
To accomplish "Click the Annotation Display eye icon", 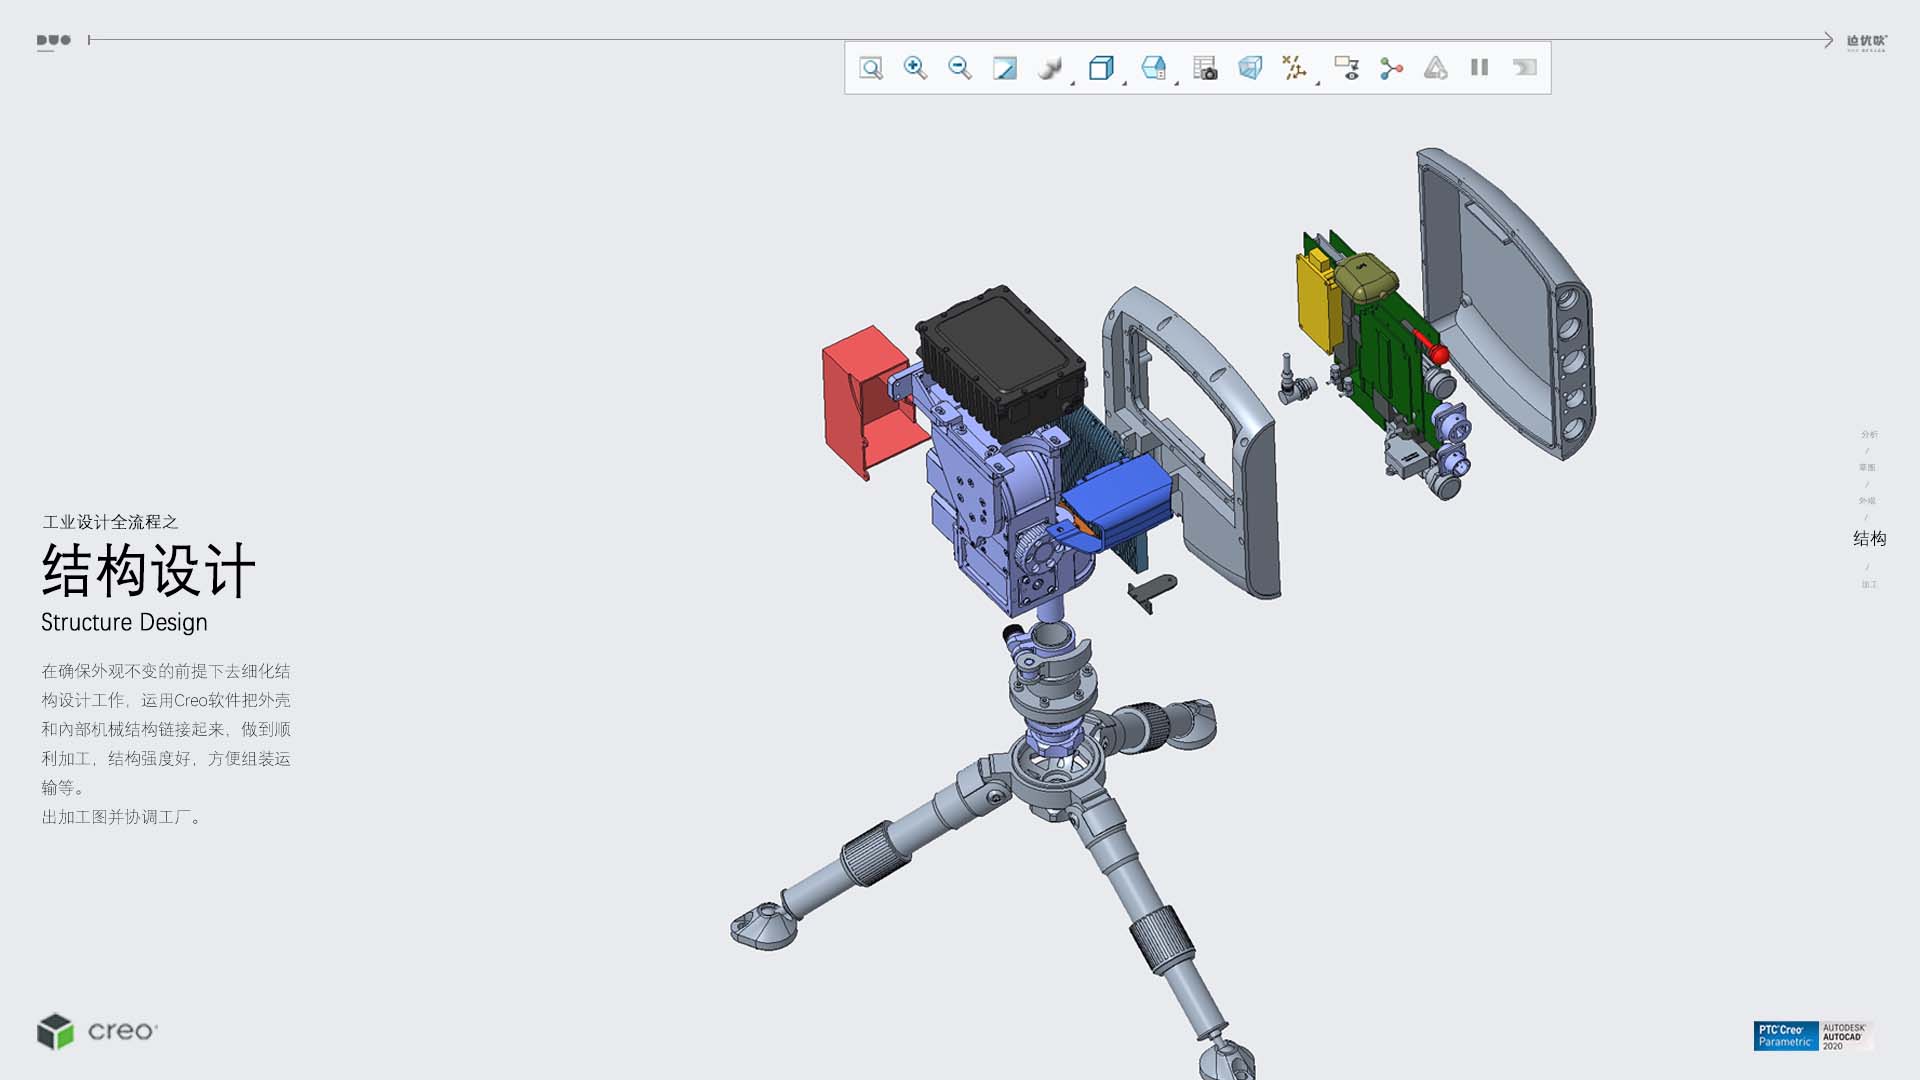I will click(x=1347, y=68).
